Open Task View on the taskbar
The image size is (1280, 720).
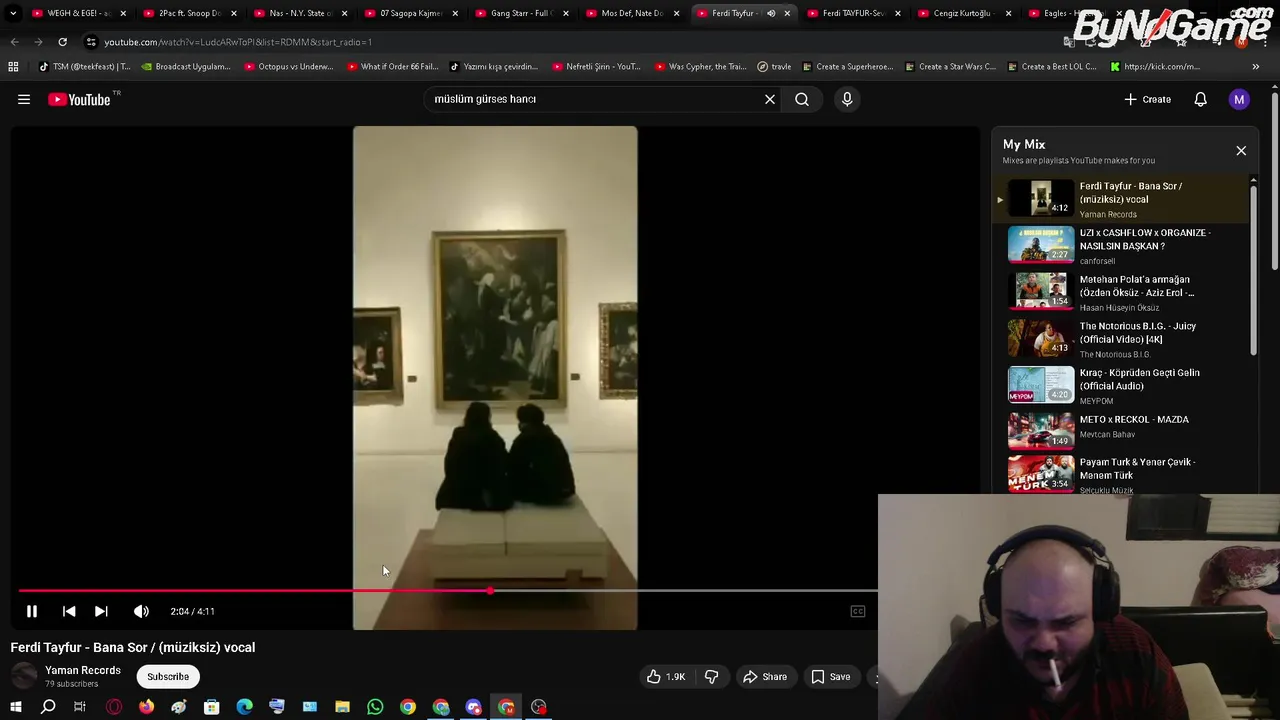tap(80, 708)
